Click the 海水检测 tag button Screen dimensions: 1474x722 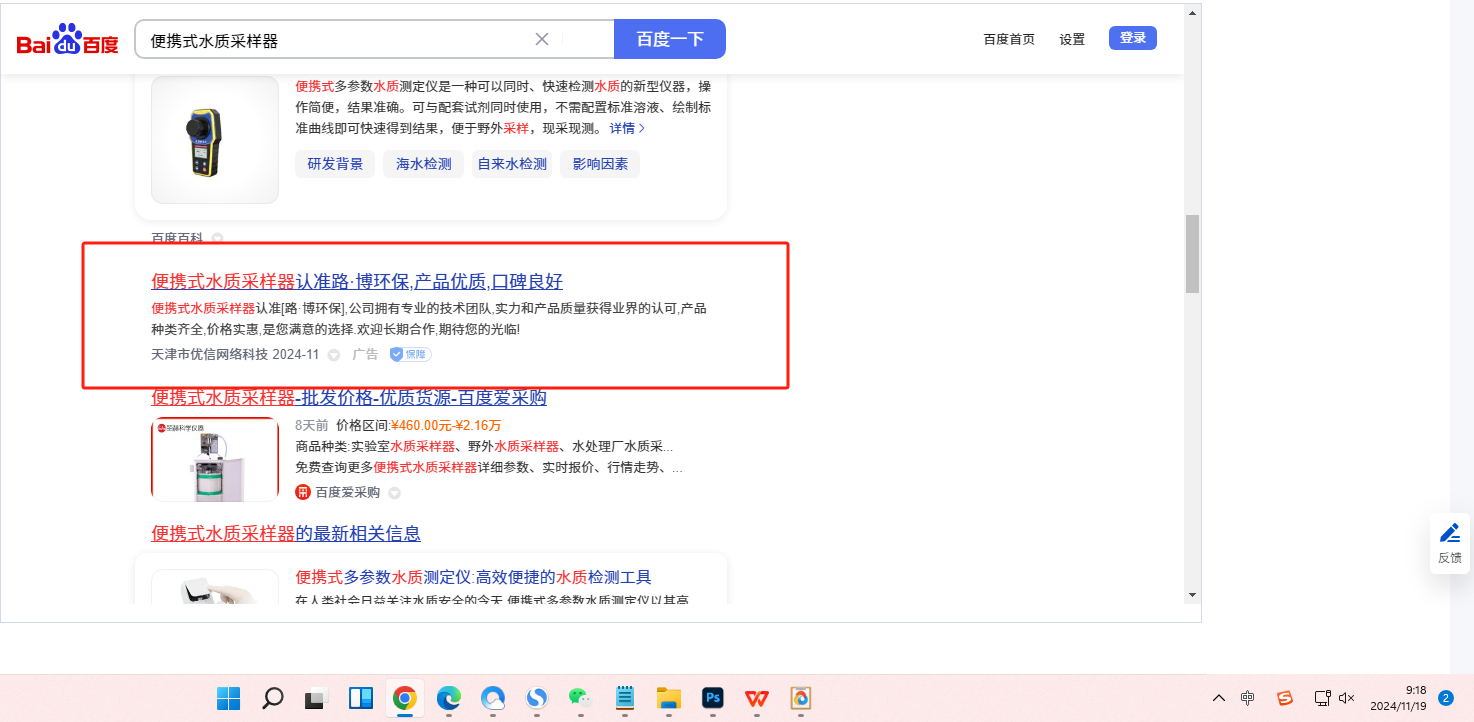coord(423,164)
